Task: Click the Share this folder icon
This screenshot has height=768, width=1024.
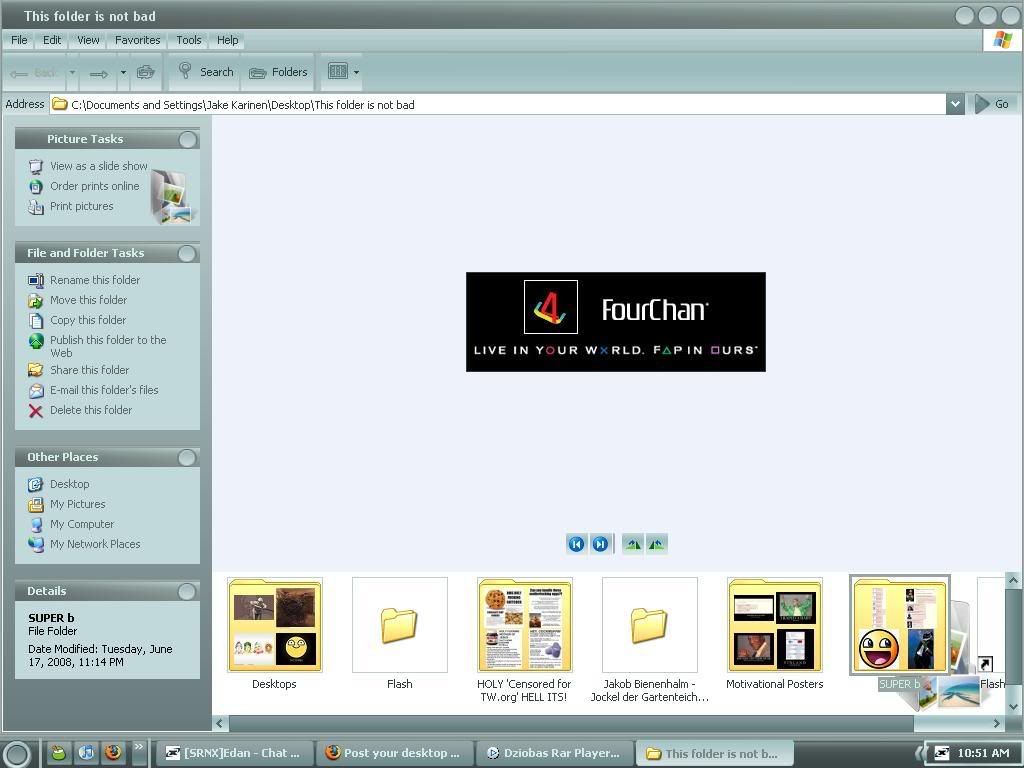Action: 35,370
